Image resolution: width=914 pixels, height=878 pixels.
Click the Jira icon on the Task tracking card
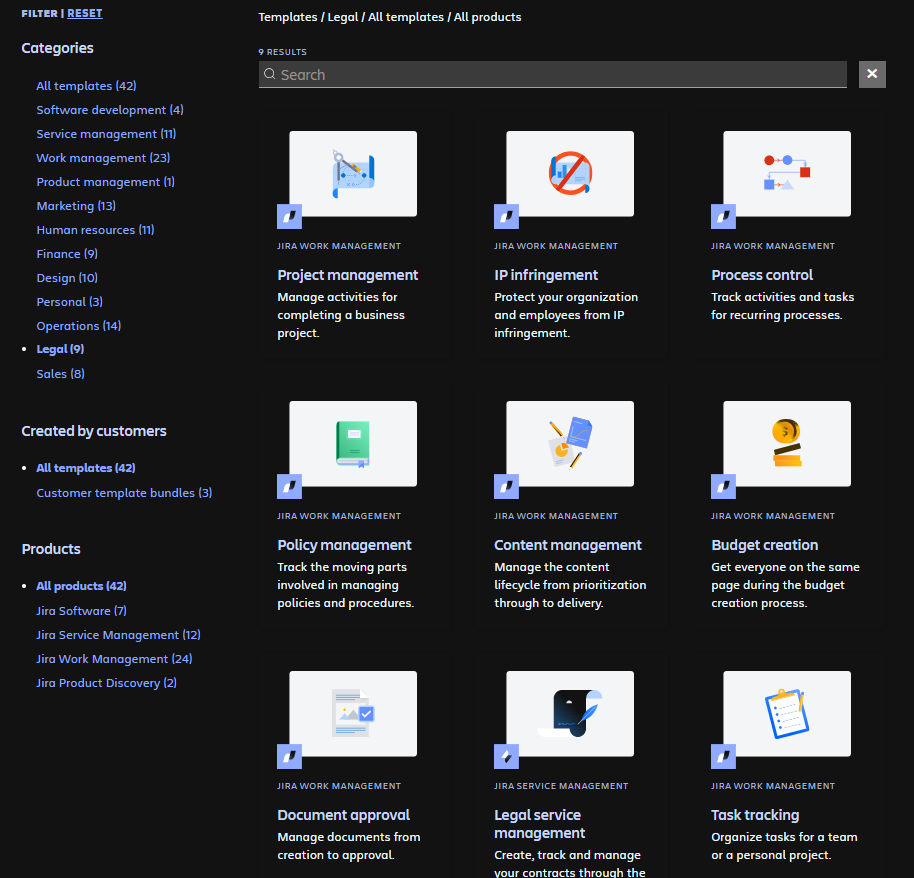coord(723,756)
